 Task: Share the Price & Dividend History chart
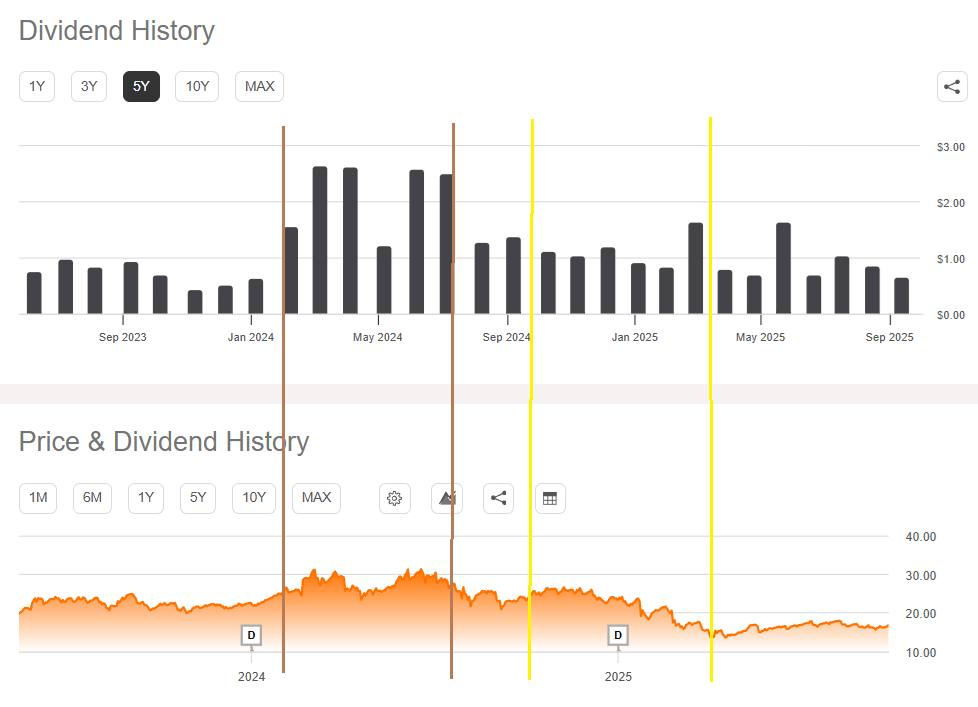(498, 498)
